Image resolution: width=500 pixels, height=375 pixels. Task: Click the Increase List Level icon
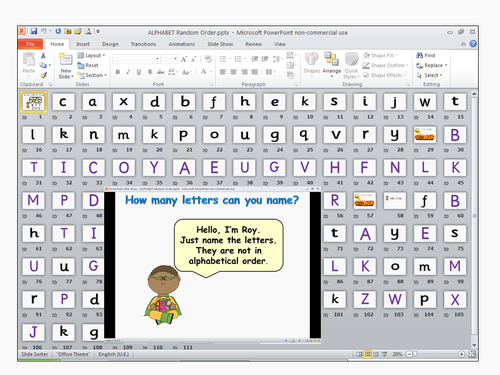tap(265, 59)
